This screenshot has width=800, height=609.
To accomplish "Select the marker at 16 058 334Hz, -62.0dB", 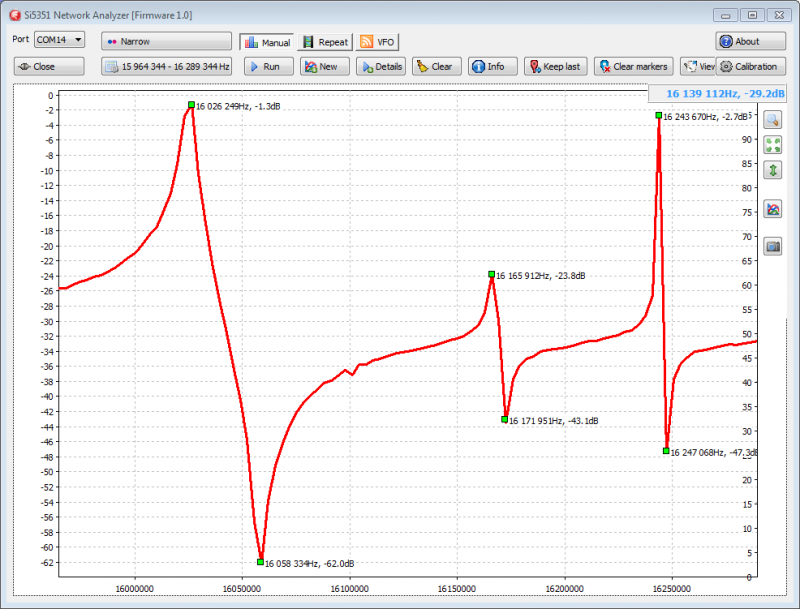I will click(x=260, y=562).
